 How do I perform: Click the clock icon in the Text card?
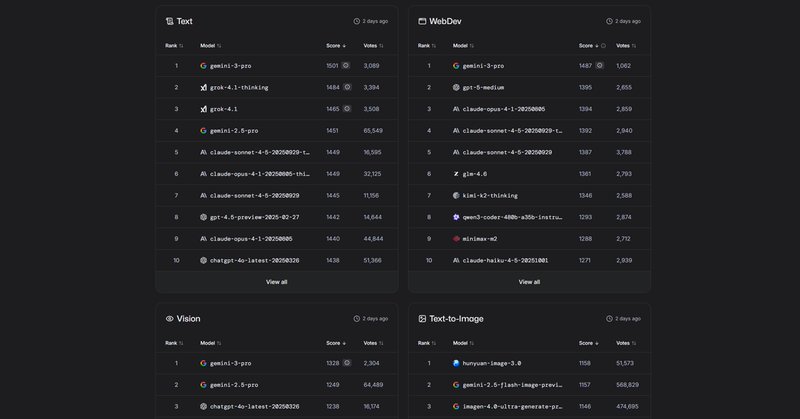357,21
